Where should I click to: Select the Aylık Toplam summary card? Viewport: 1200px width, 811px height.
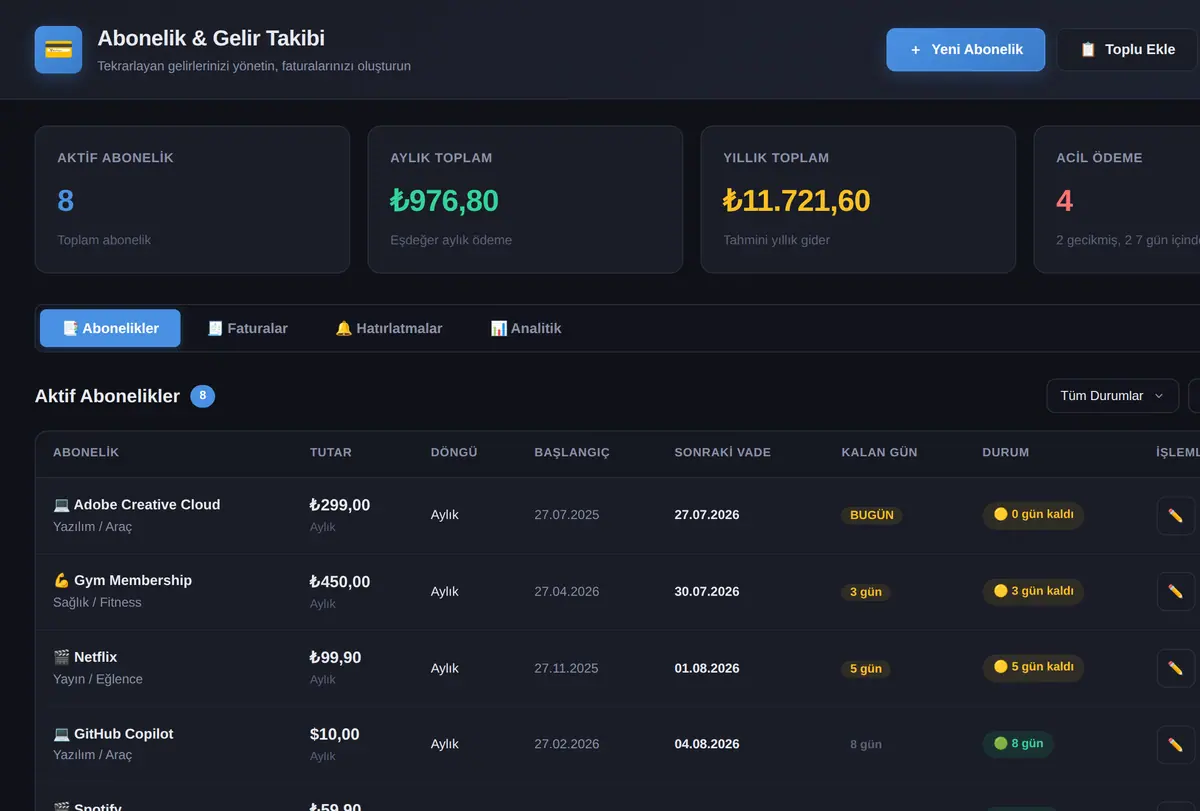click(x=525, y=199)
